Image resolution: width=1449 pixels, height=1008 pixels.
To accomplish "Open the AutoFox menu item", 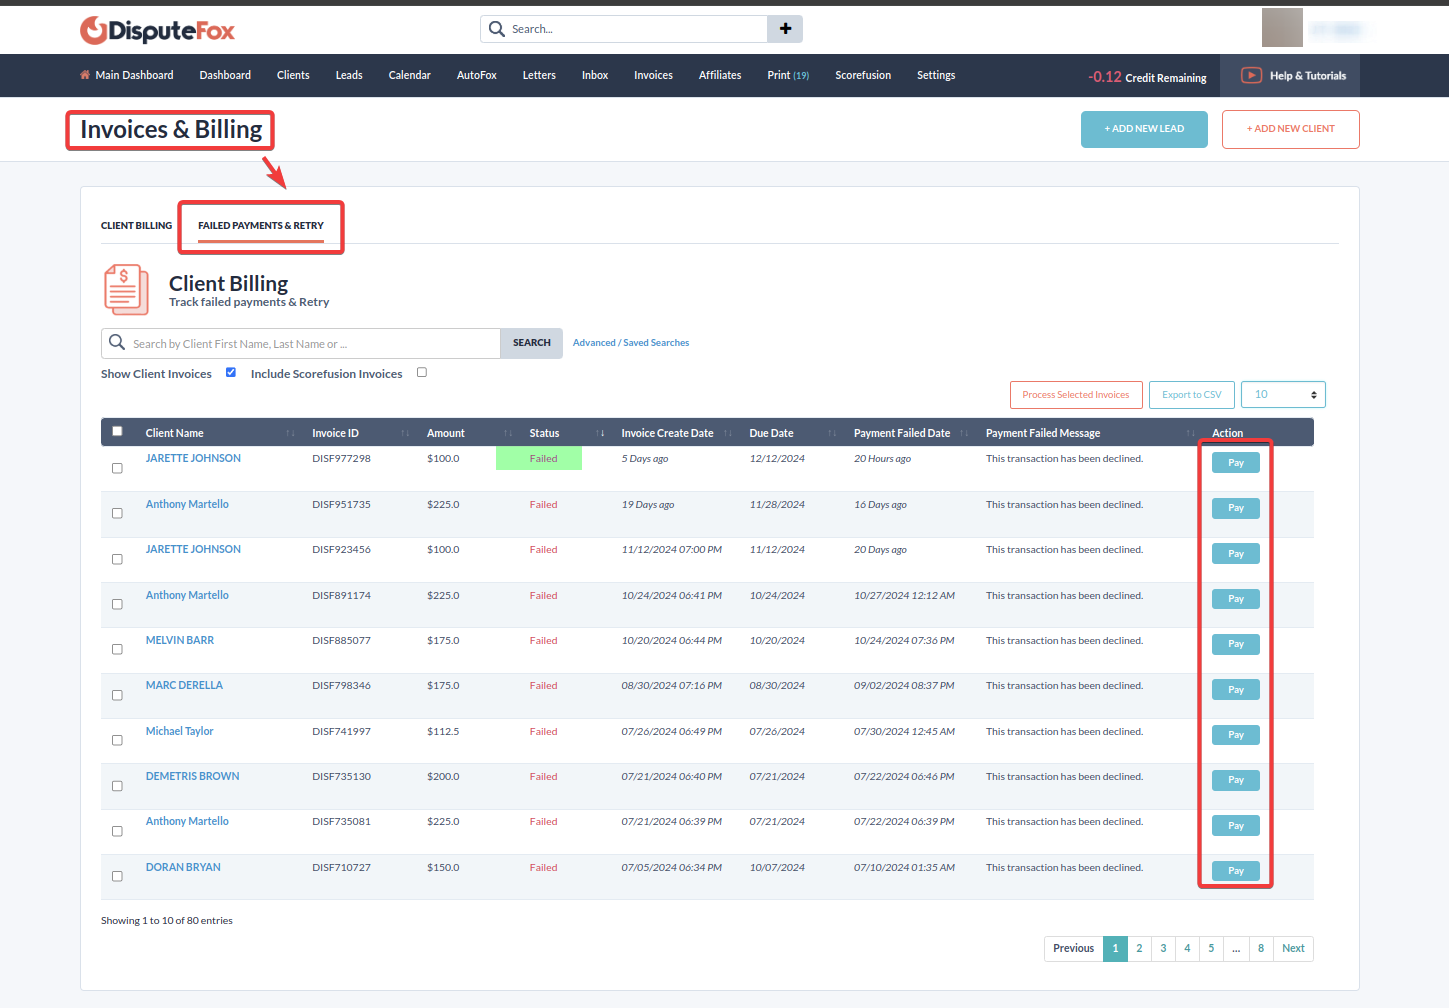I will (476, 75).
